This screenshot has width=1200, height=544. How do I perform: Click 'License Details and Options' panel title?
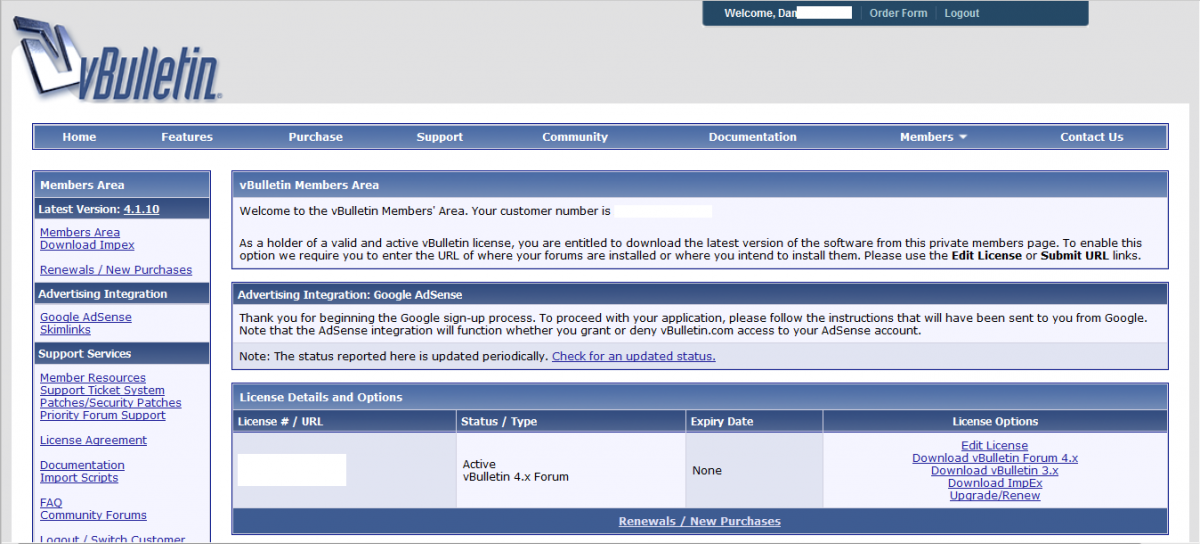click(321, 397)
